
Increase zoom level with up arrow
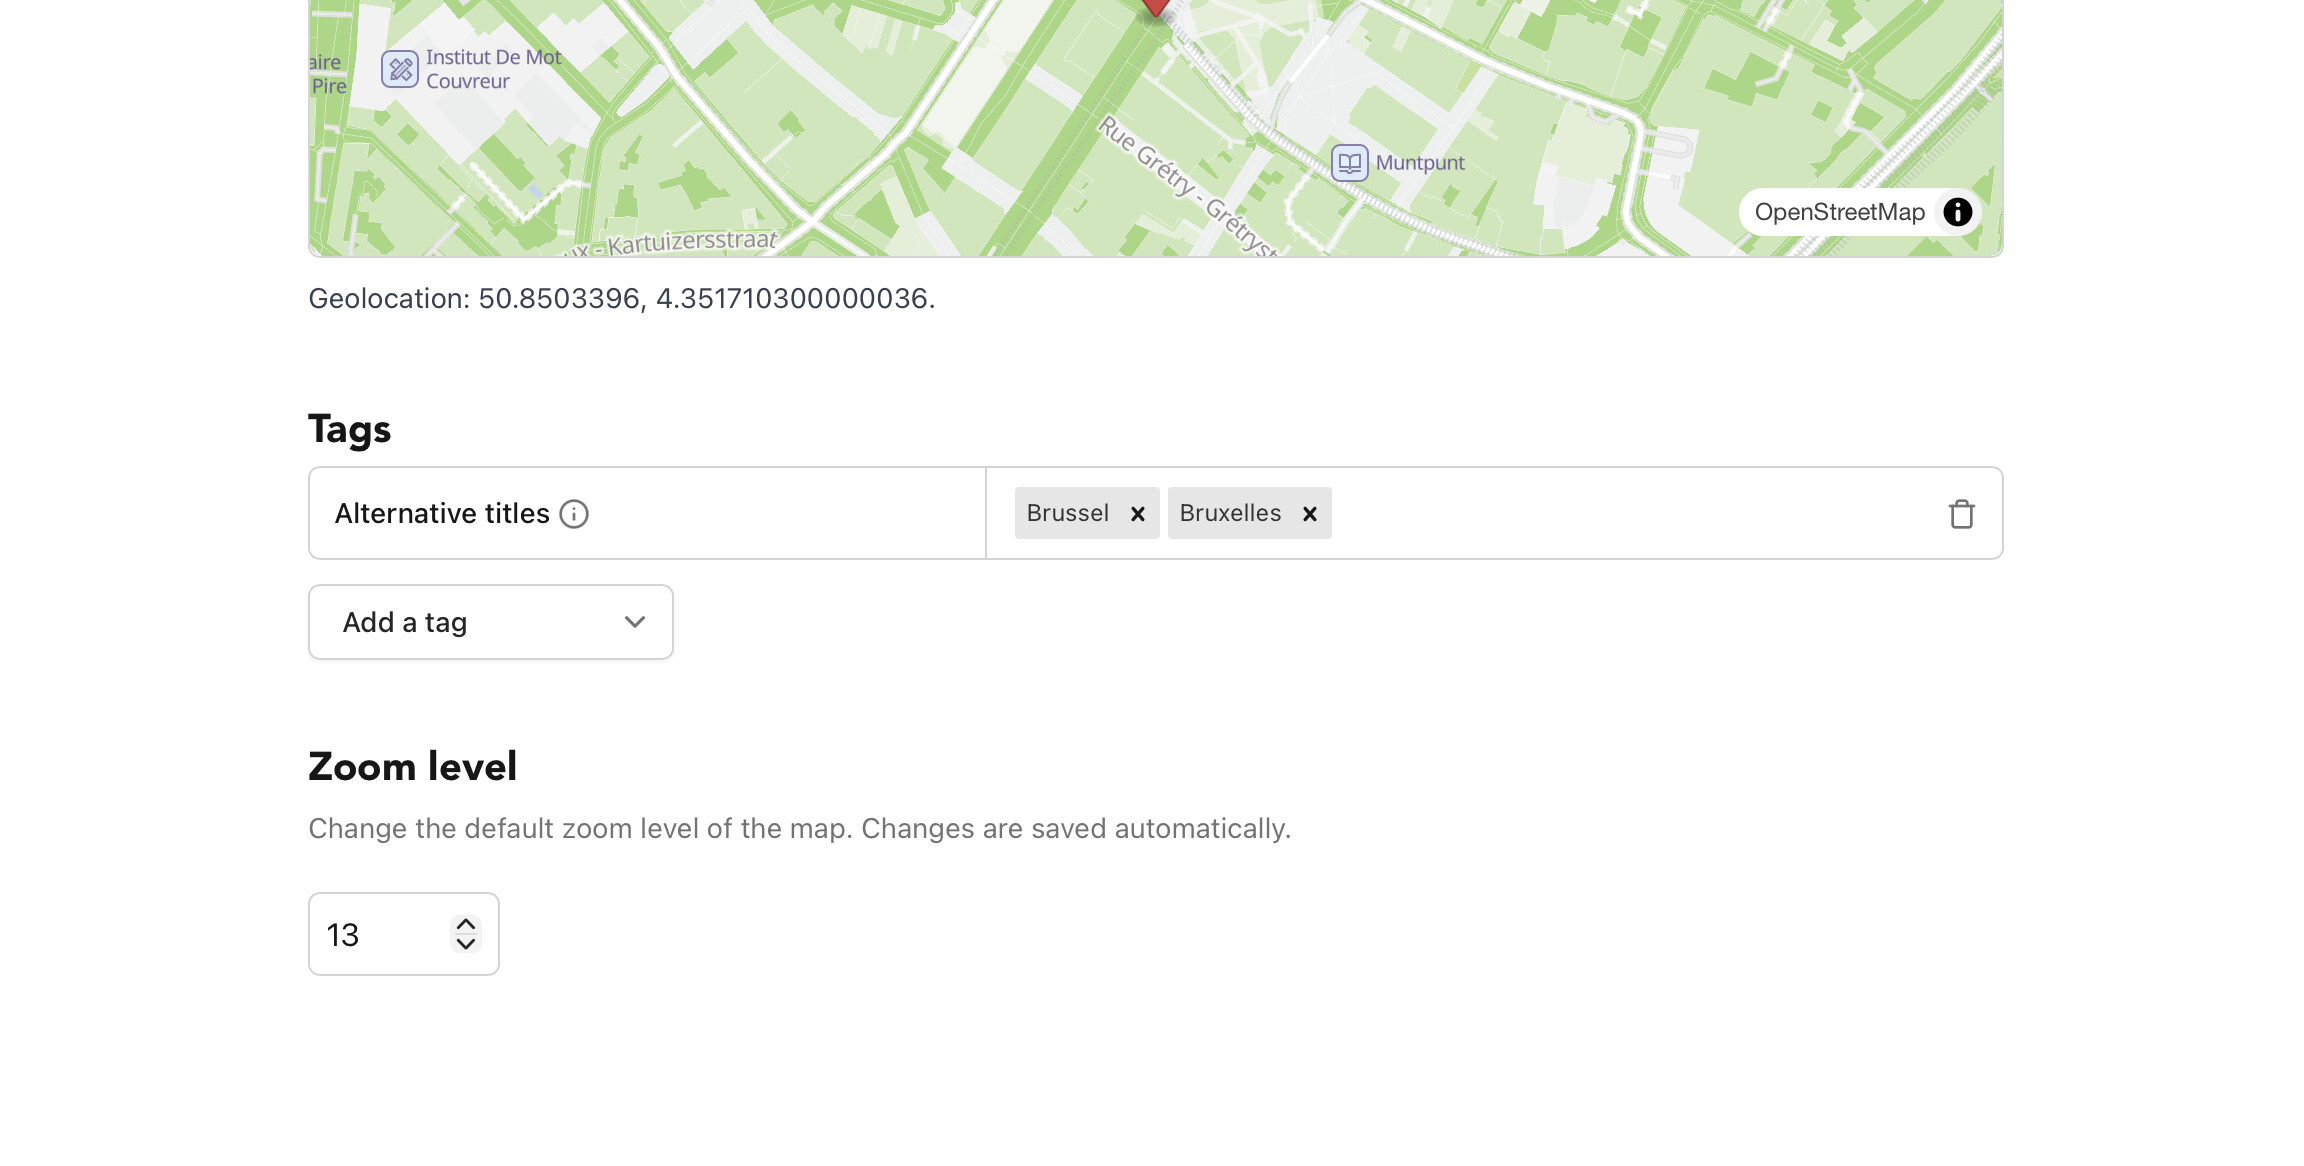pos(465,925)
